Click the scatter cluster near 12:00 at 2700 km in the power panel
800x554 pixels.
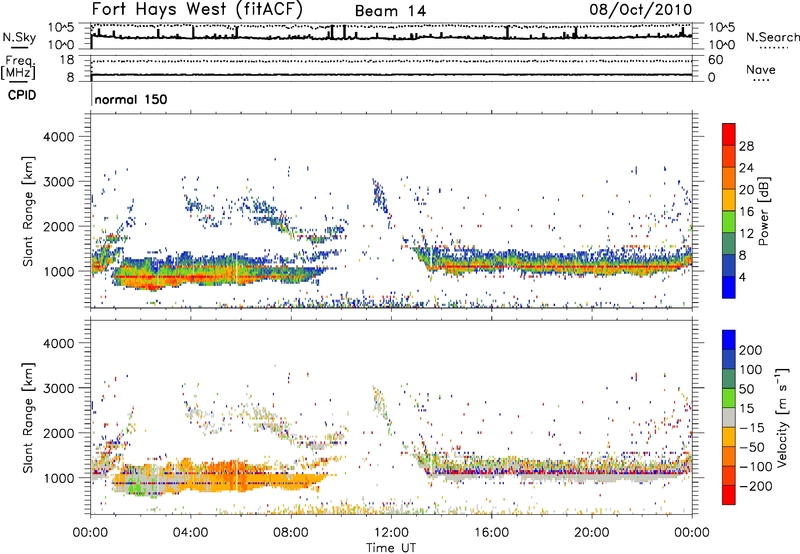pyautogui.click(x=379, y=196)
